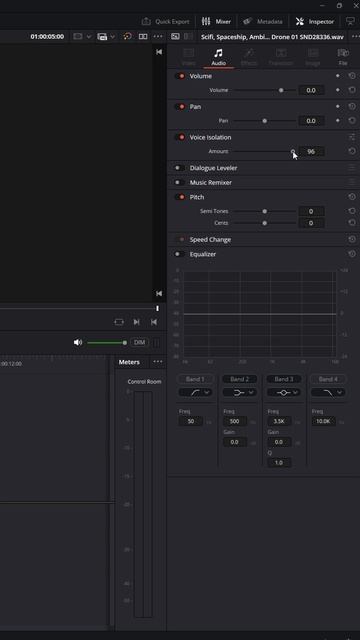Open the File inspector tab

click(x=343, y=57)
